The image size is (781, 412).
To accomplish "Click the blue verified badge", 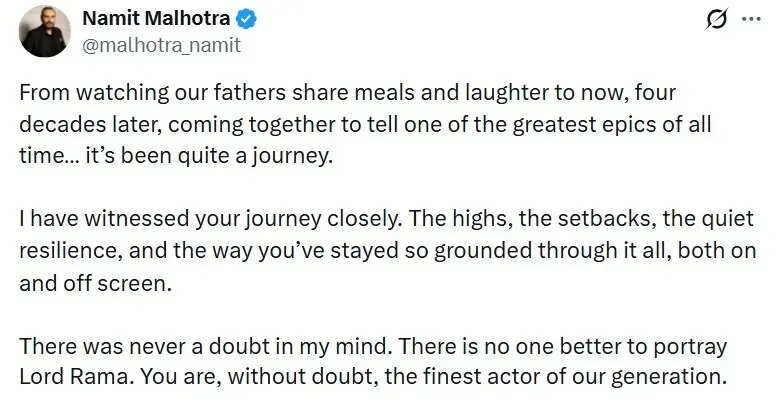I will coord(241,19).
